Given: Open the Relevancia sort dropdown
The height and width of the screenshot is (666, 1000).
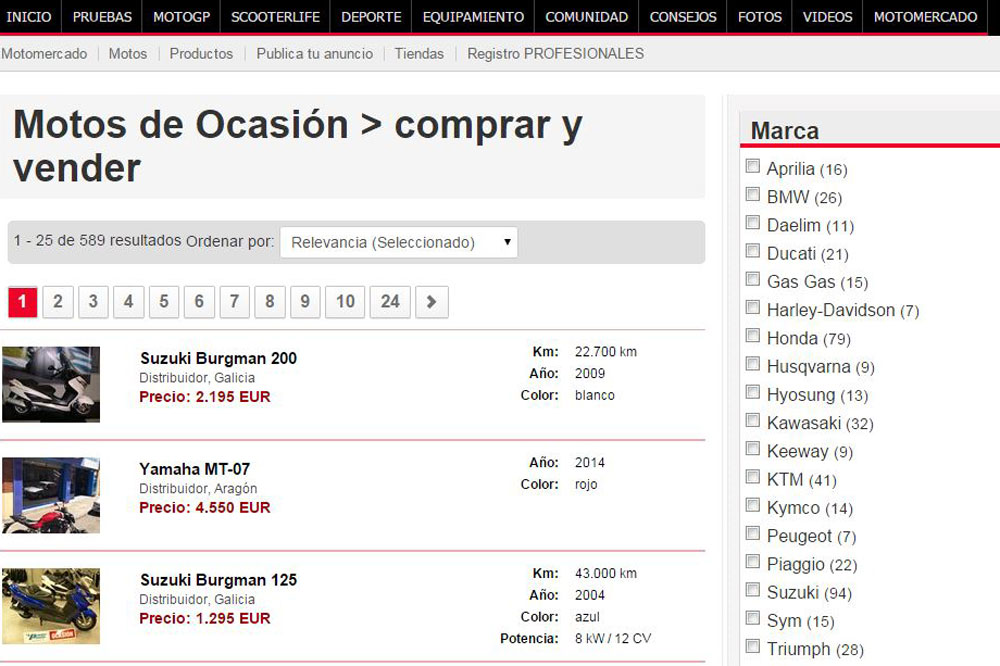Looking at the screenshot, I should click(x=399, y=242).
